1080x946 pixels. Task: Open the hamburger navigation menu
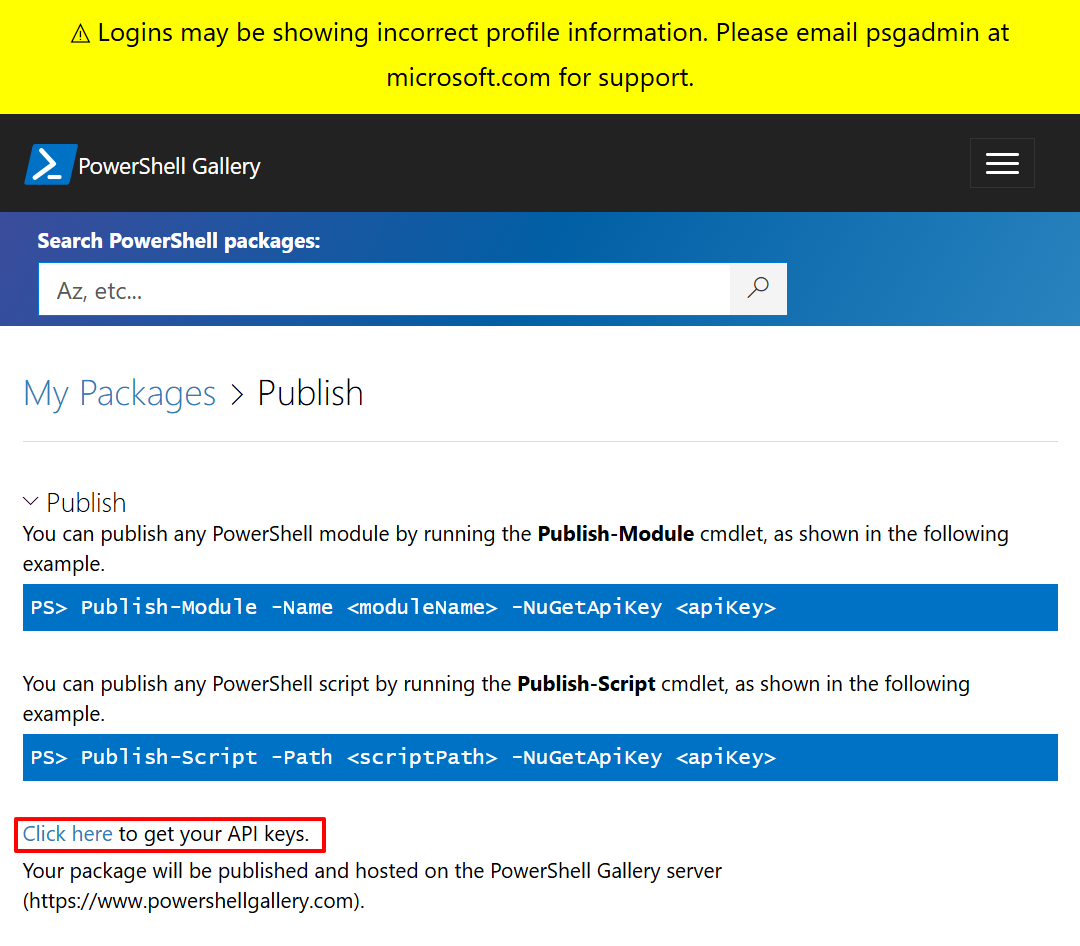pyautogui.click(x=1001, y=163)
